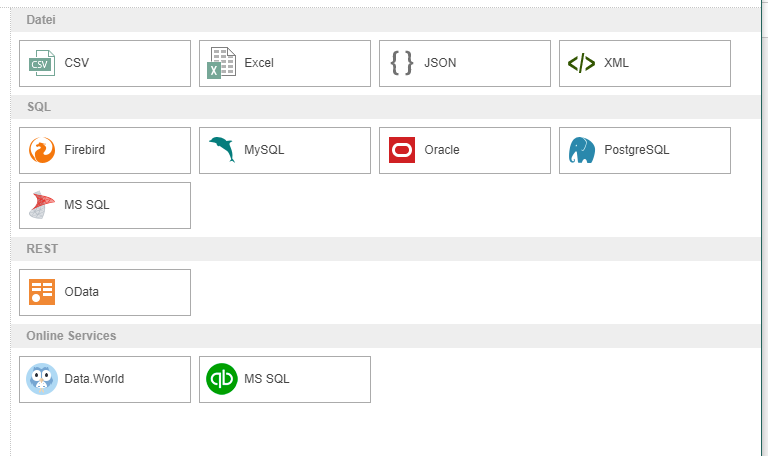The height and width of the screenshot is (456, 768).
Task: Click the Data.World owl icon
Action: click(x=42, y=379)
